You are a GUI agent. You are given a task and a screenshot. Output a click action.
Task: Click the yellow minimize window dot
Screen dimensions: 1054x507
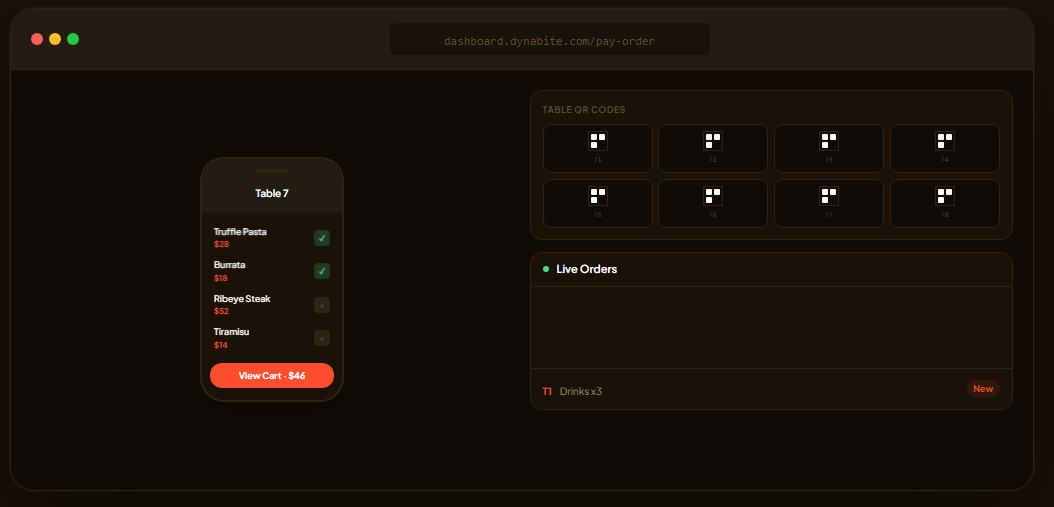tap(55, 39)
